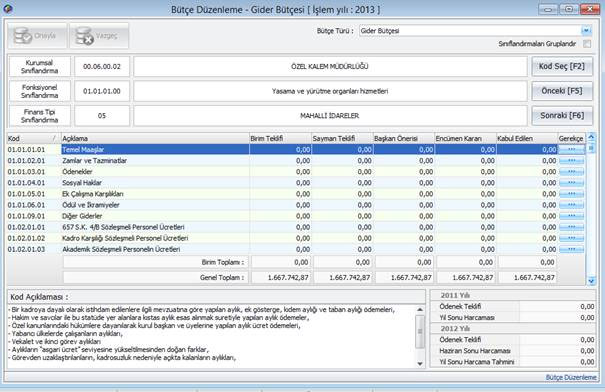Click the Fonksiyonel Sınıflandırma code 01.01.01.00

coord(102,91)
